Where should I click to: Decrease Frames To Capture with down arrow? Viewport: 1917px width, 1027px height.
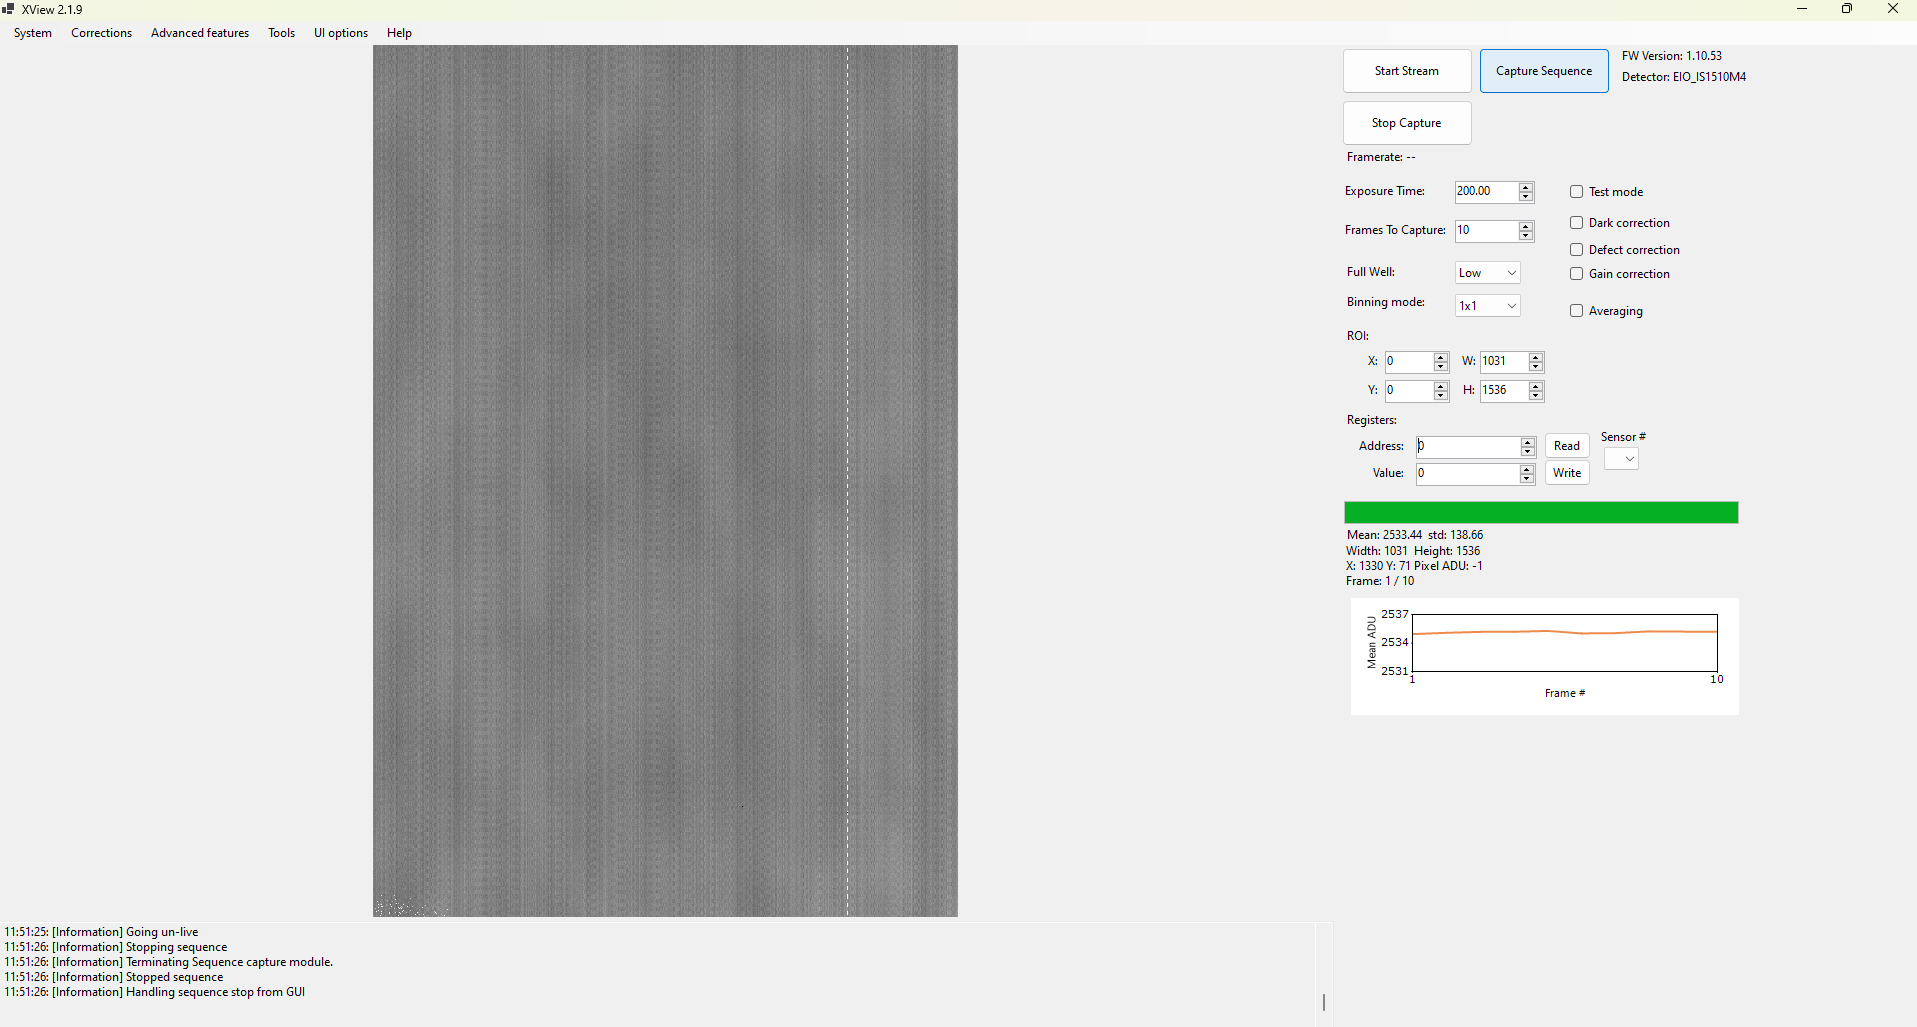click(1526, 236)
